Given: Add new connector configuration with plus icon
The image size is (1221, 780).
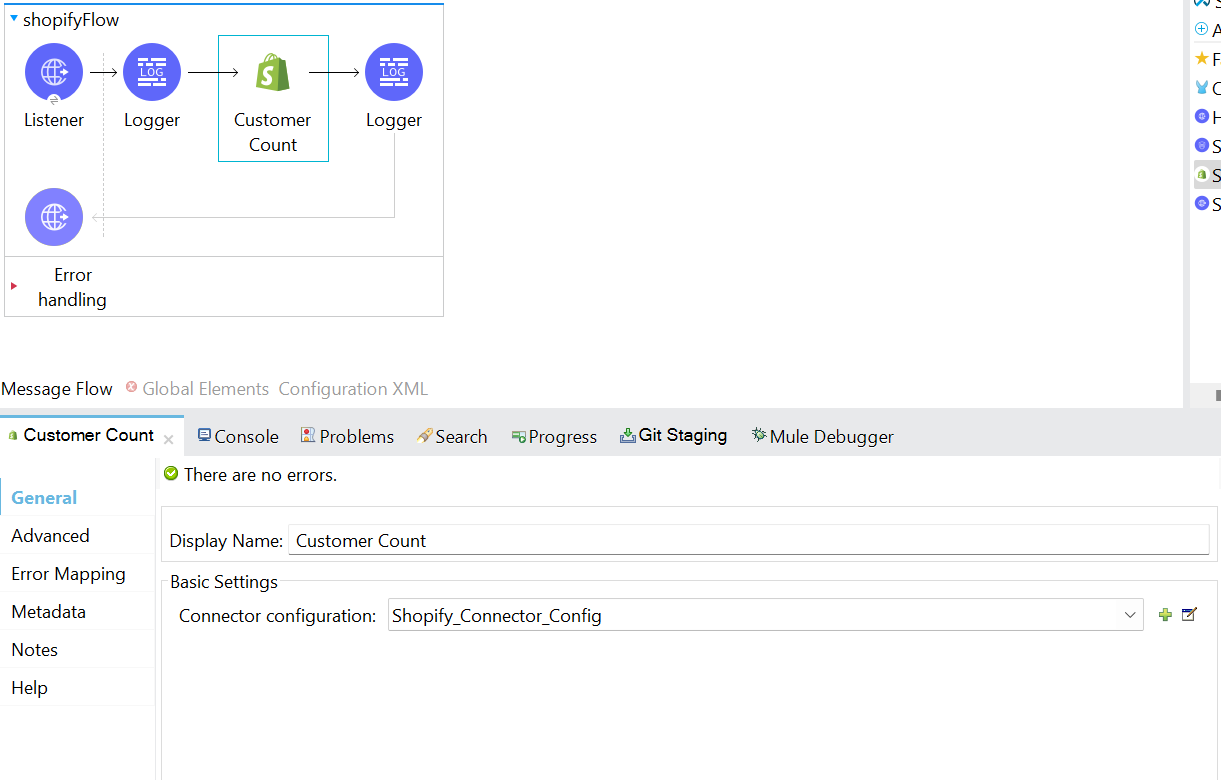Looking at the screenshot, I should pyautogui.click(x=1165, y=615).
